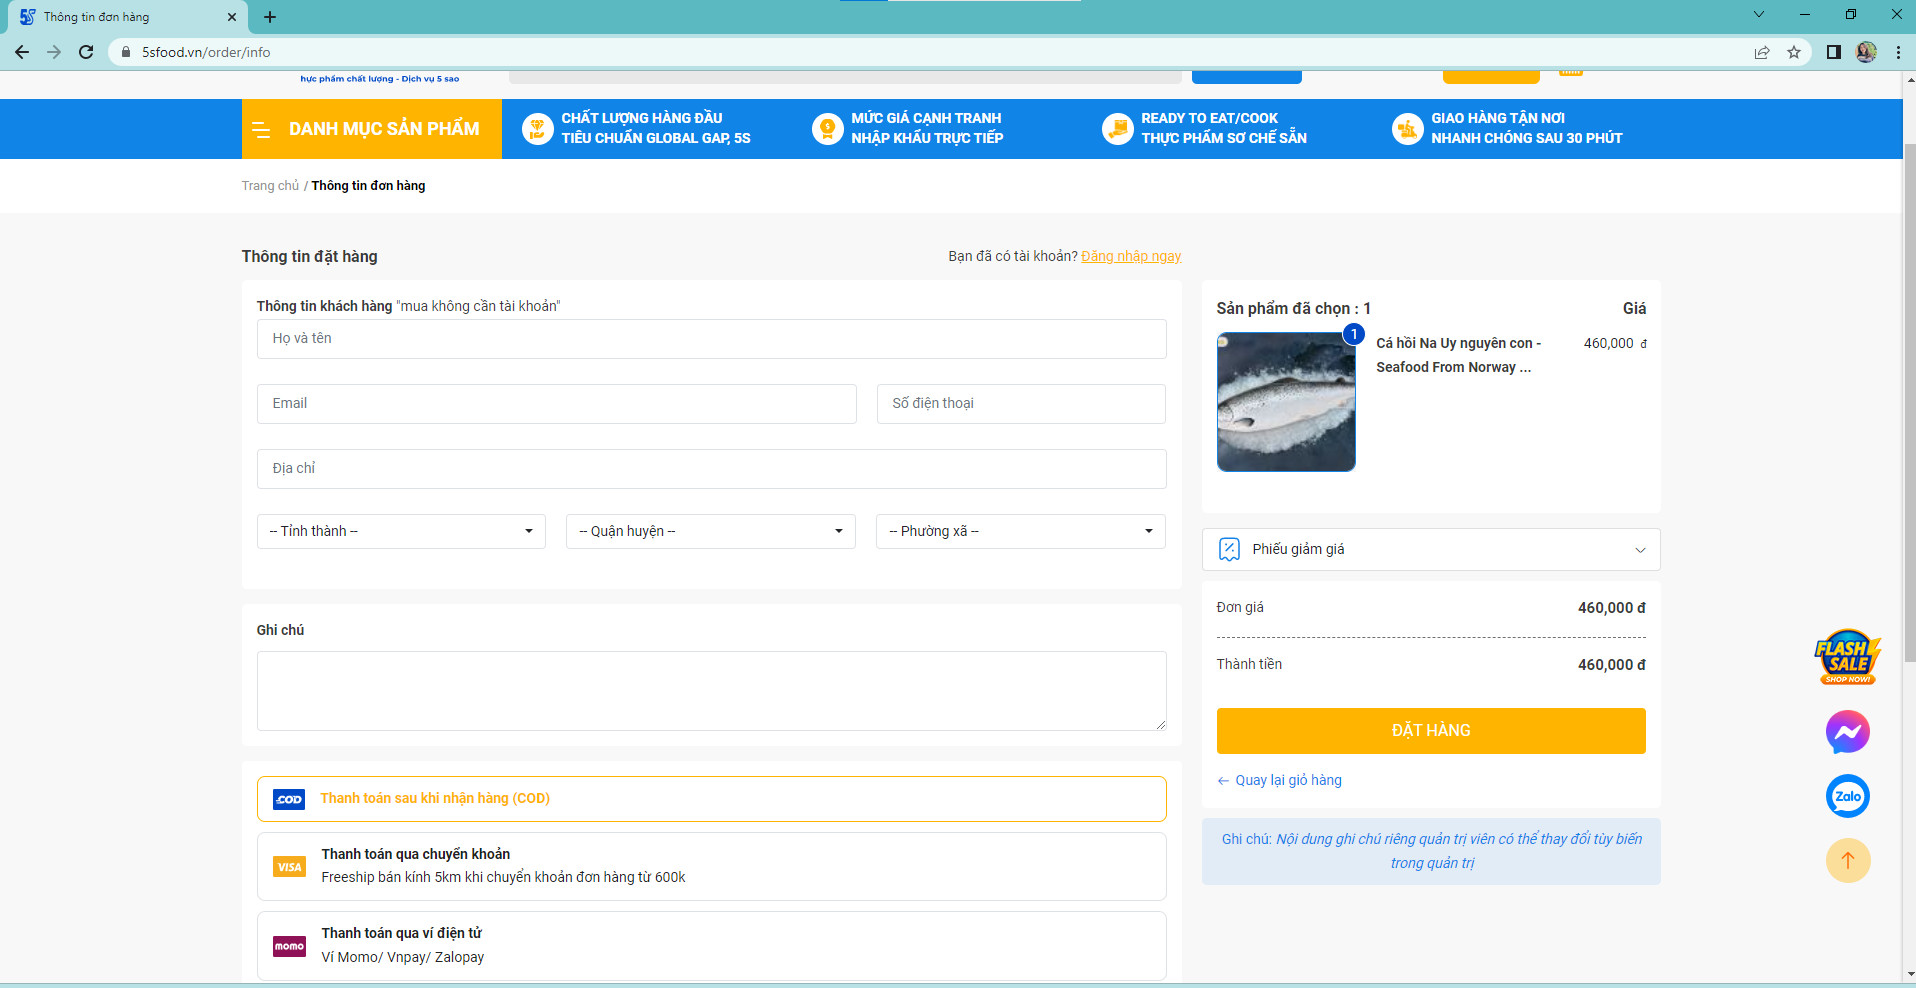Viewport: 1916px width, 988px height.
Task: Click the Họ và tên input field
Action: click(711, 339)
